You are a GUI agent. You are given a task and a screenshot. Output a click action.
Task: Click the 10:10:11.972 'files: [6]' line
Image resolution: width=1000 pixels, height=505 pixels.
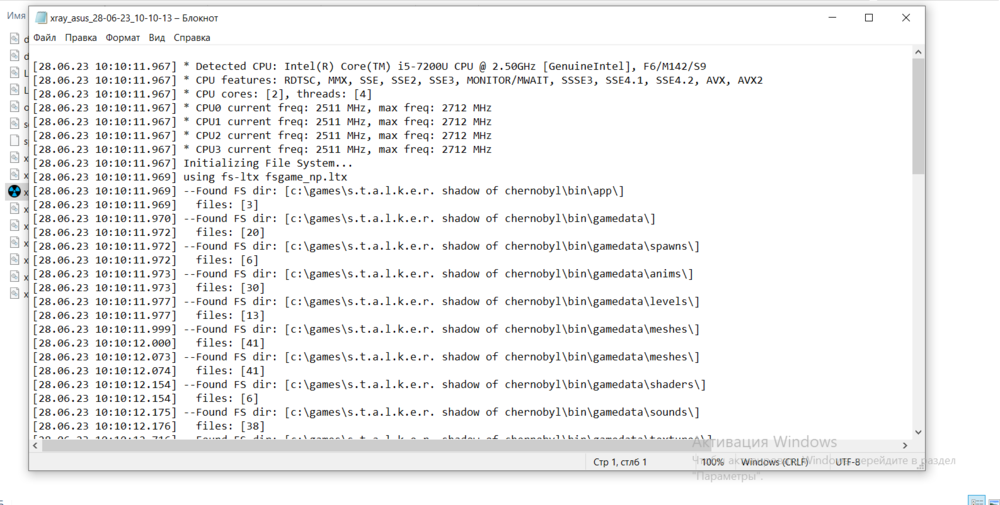[145, 260]
